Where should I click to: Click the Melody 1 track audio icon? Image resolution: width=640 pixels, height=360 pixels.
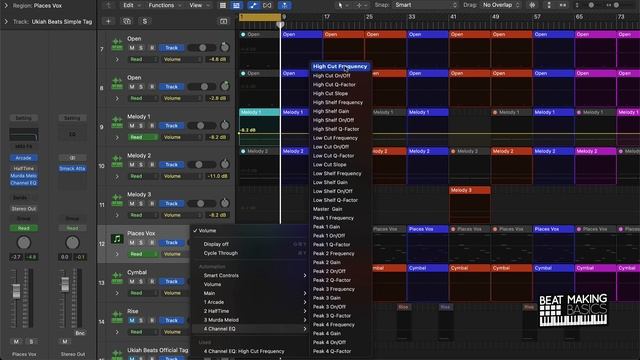(117, 122)
